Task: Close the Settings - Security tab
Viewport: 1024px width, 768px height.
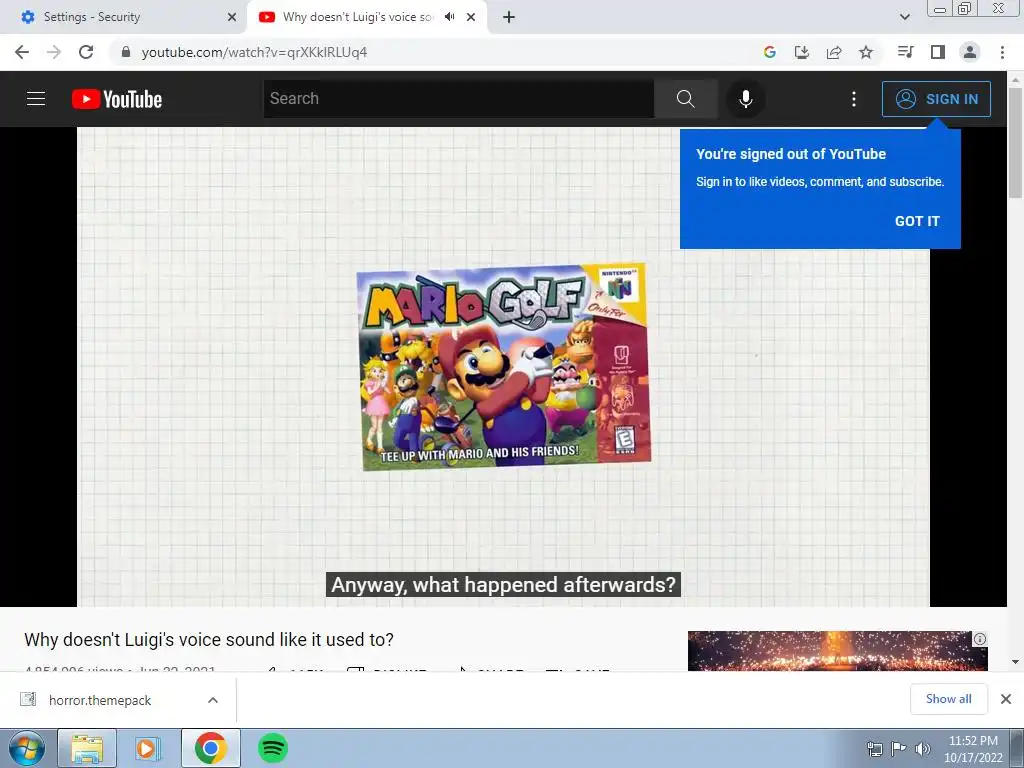Action: [231, 17]
